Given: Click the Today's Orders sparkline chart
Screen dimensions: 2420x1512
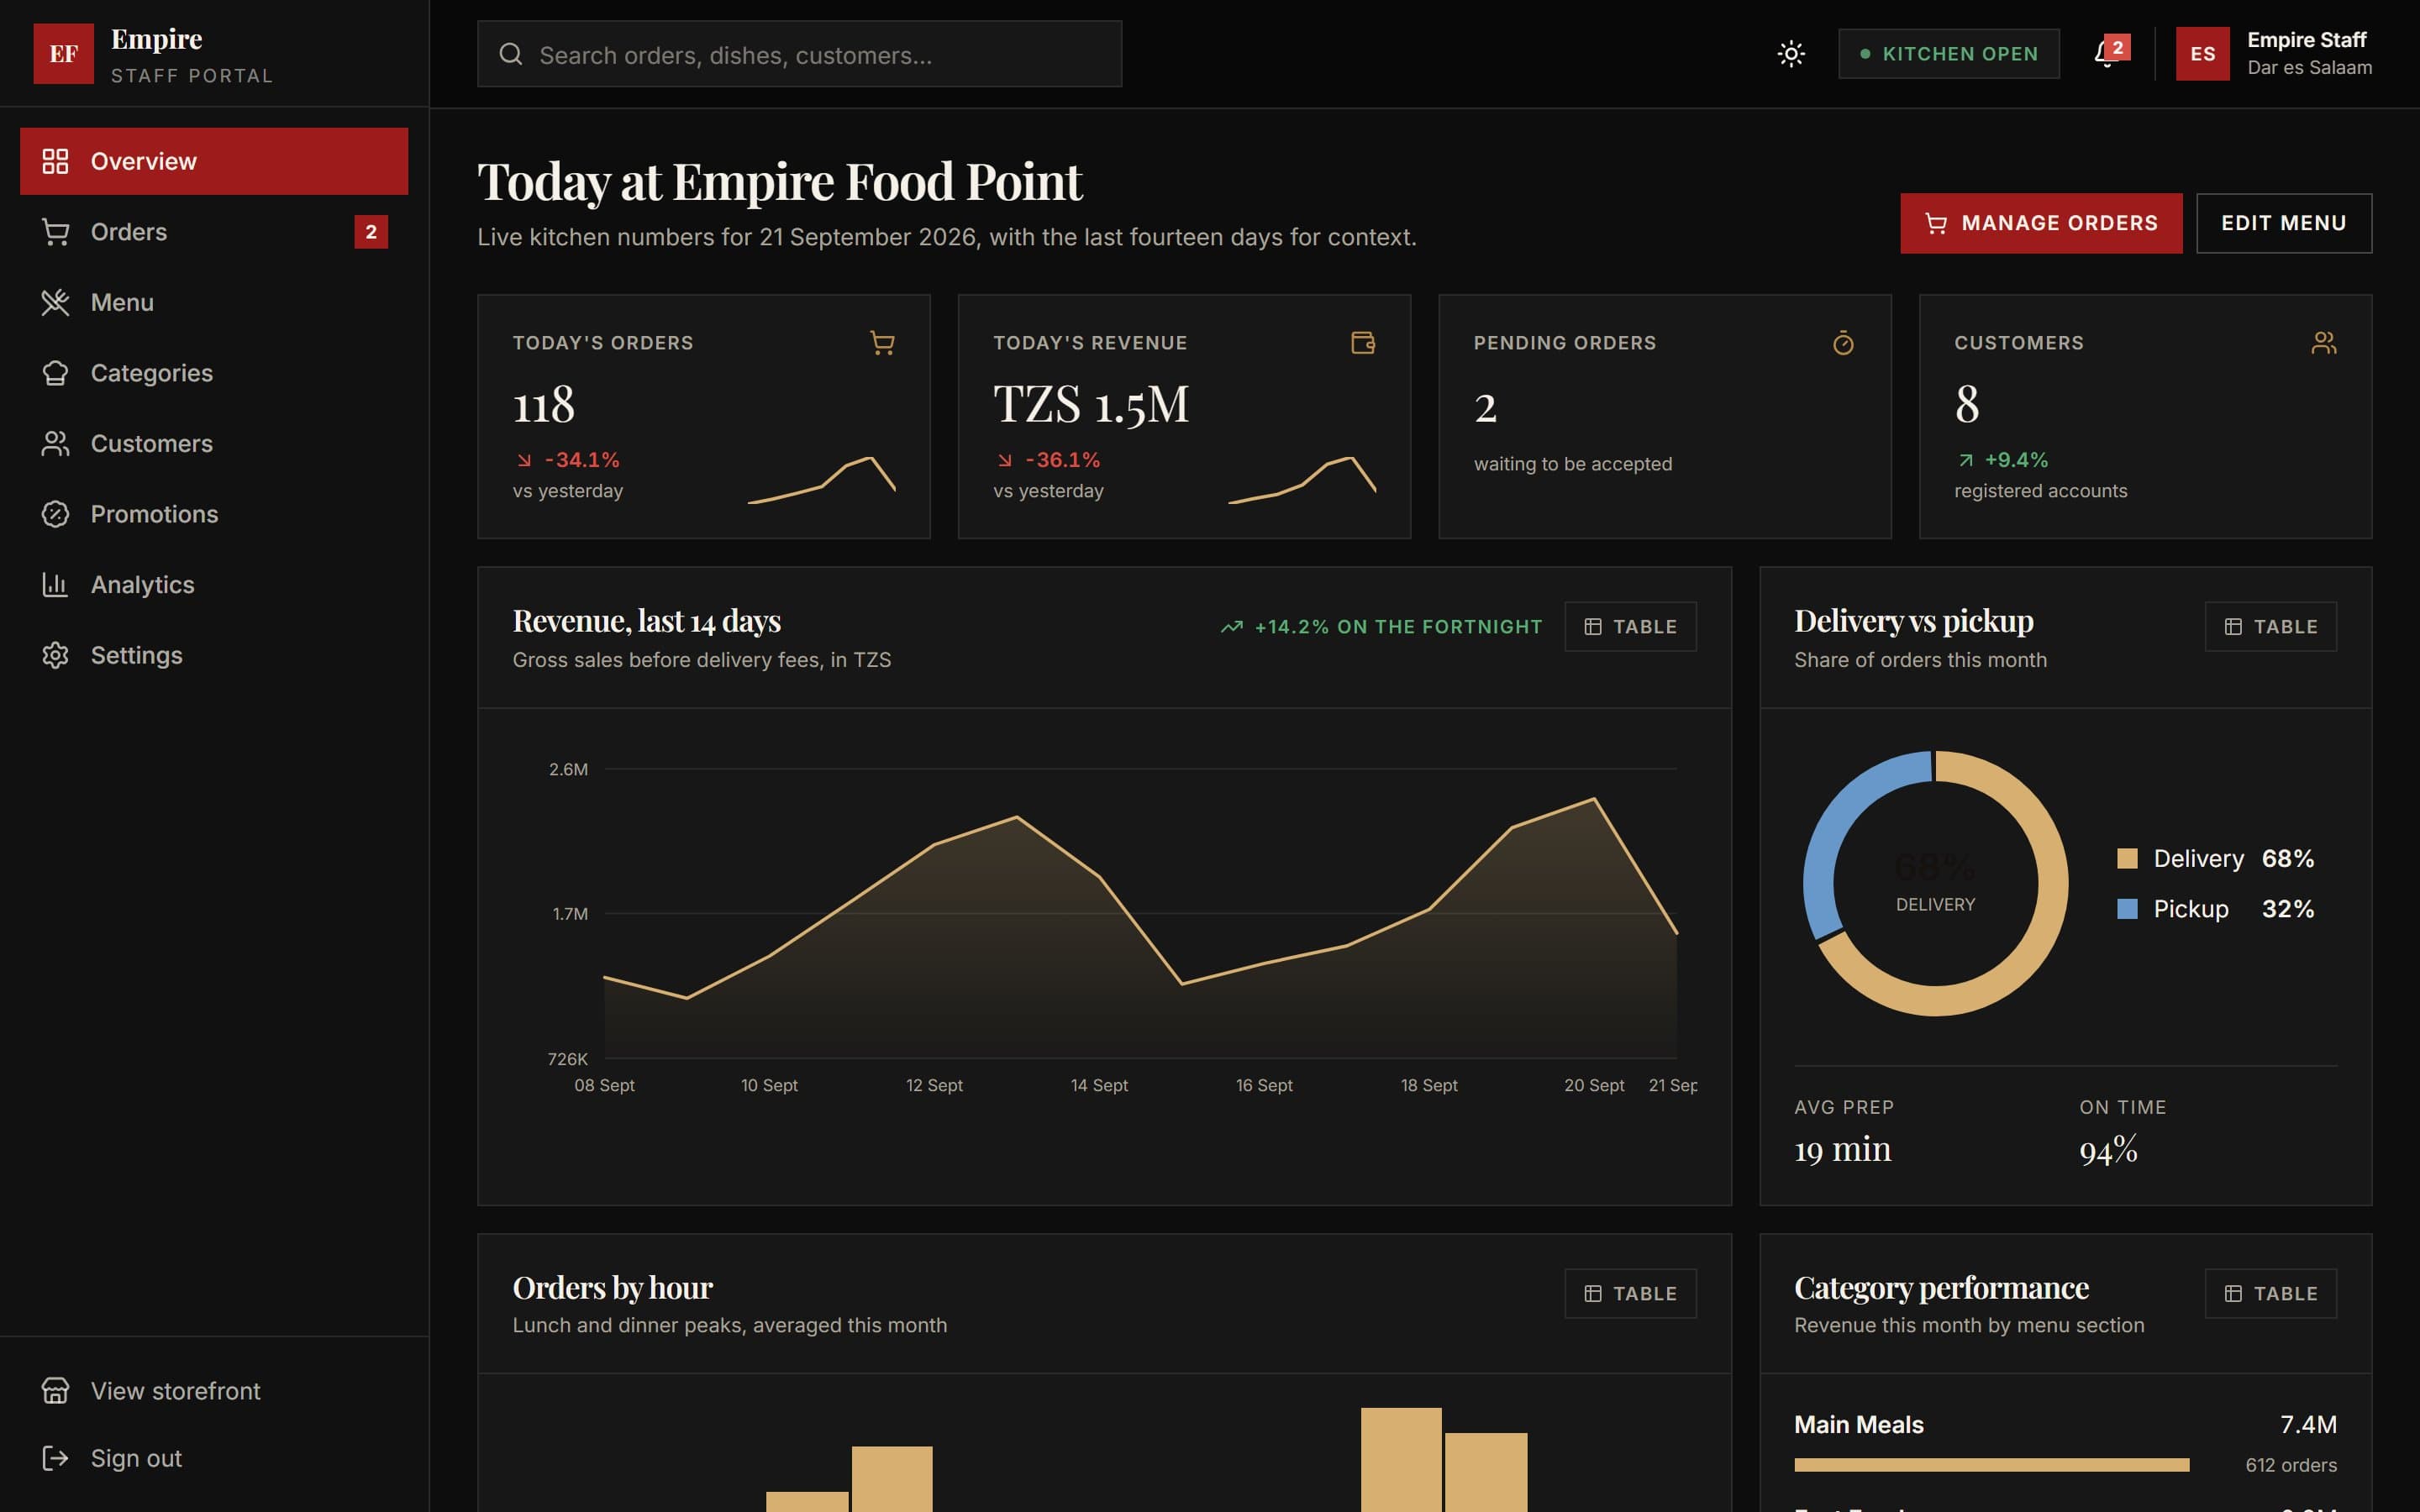Looking at the screenshot, I should tap(821, 480).
